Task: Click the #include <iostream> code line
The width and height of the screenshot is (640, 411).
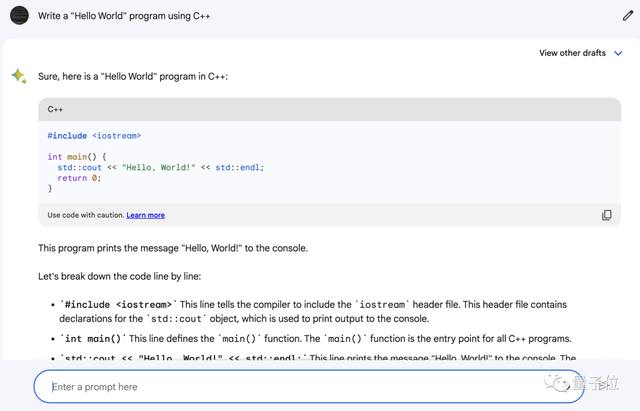Action: coord(94,135)
